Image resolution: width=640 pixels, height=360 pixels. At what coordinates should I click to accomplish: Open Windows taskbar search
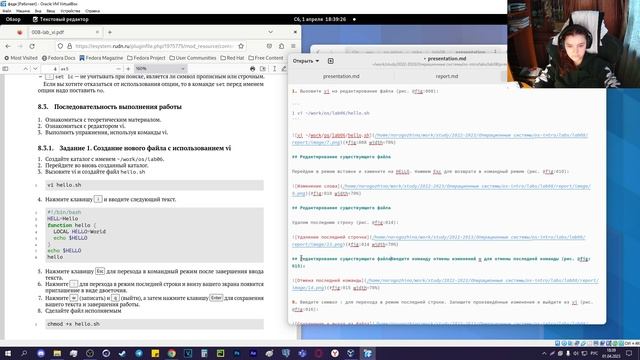click(x=24, y=353)
